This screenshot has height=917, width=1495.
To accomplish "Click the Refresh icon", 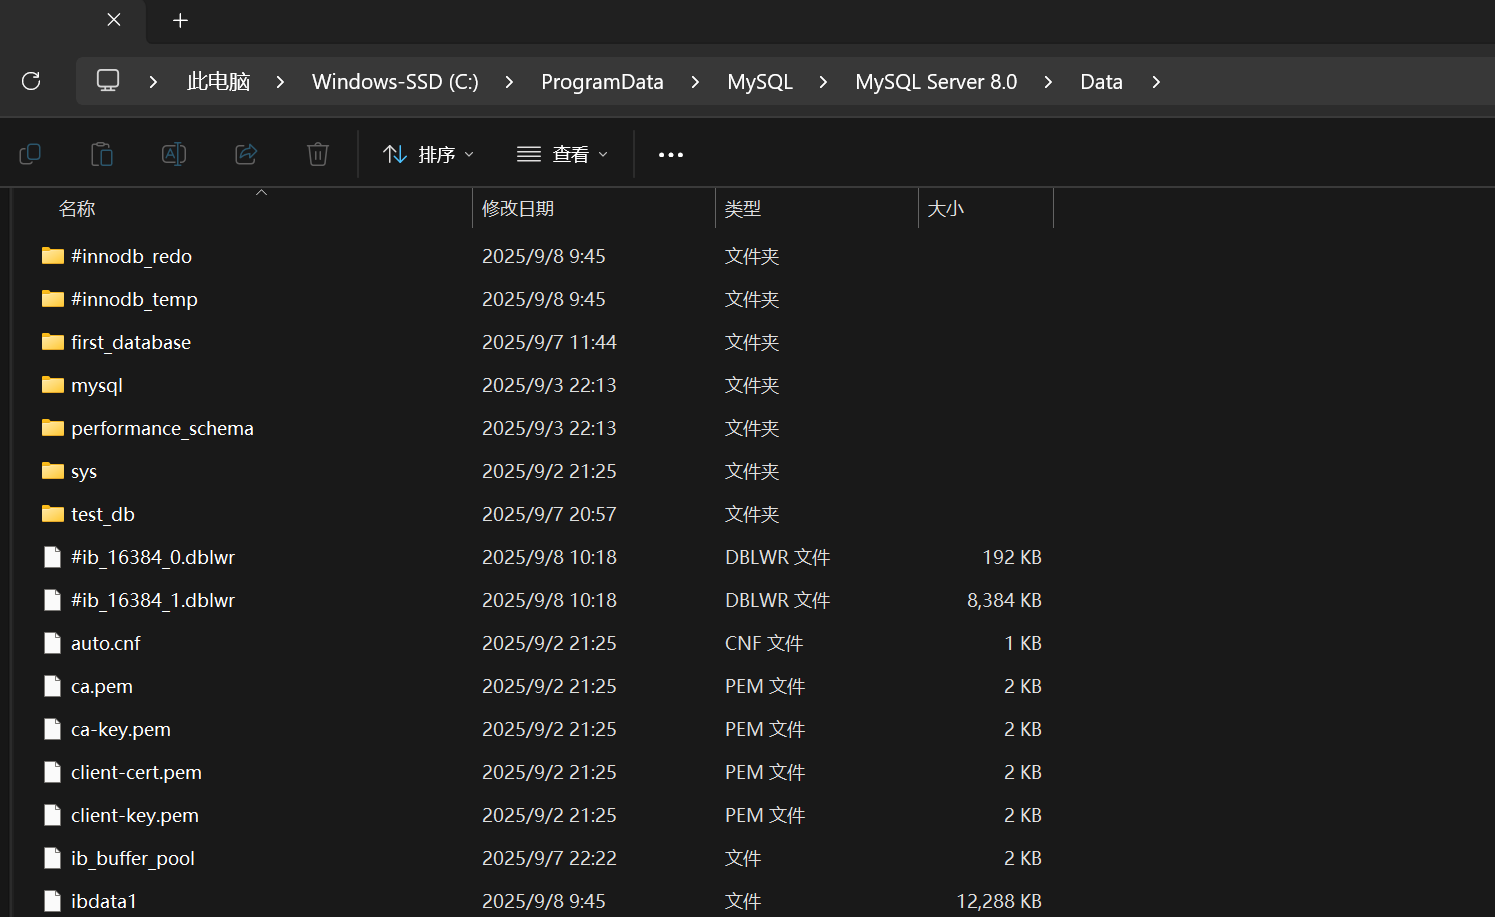I will 31,81.
